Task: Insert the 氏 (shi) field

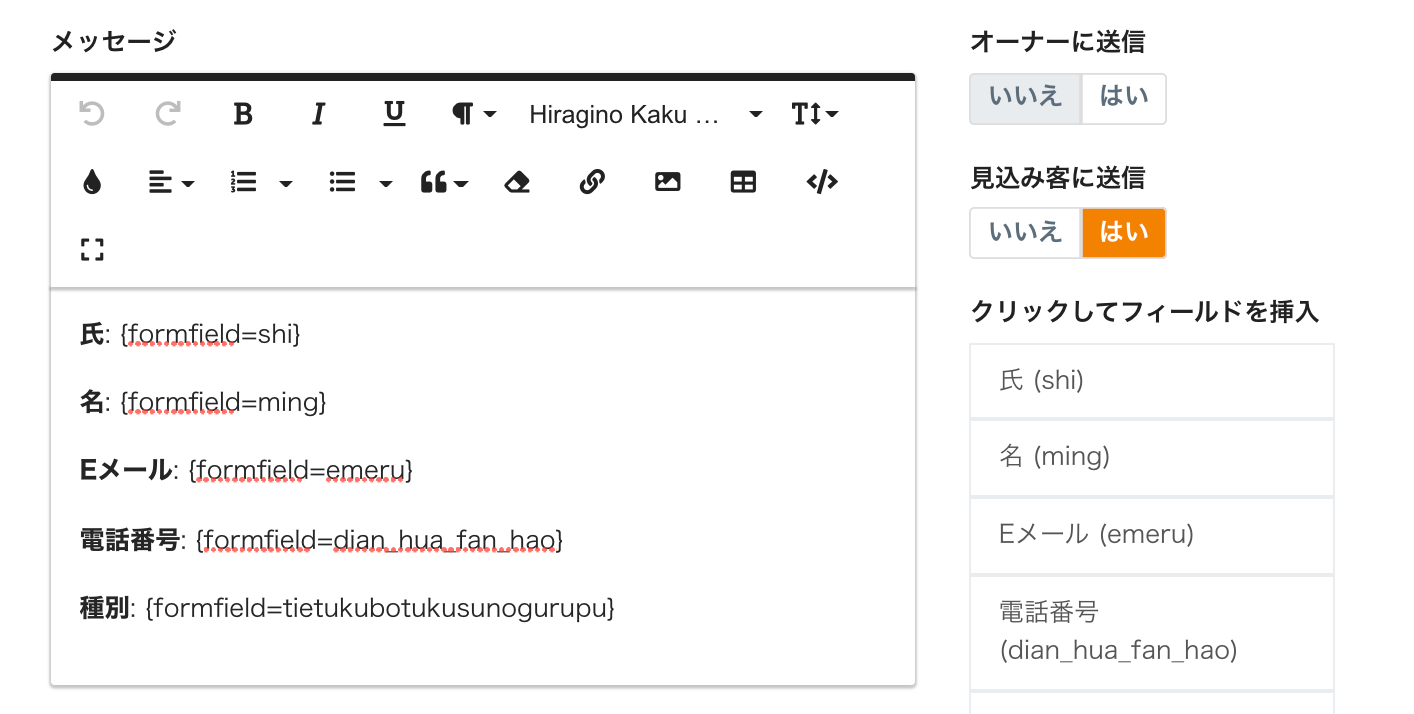Action: coord(1151,381)
